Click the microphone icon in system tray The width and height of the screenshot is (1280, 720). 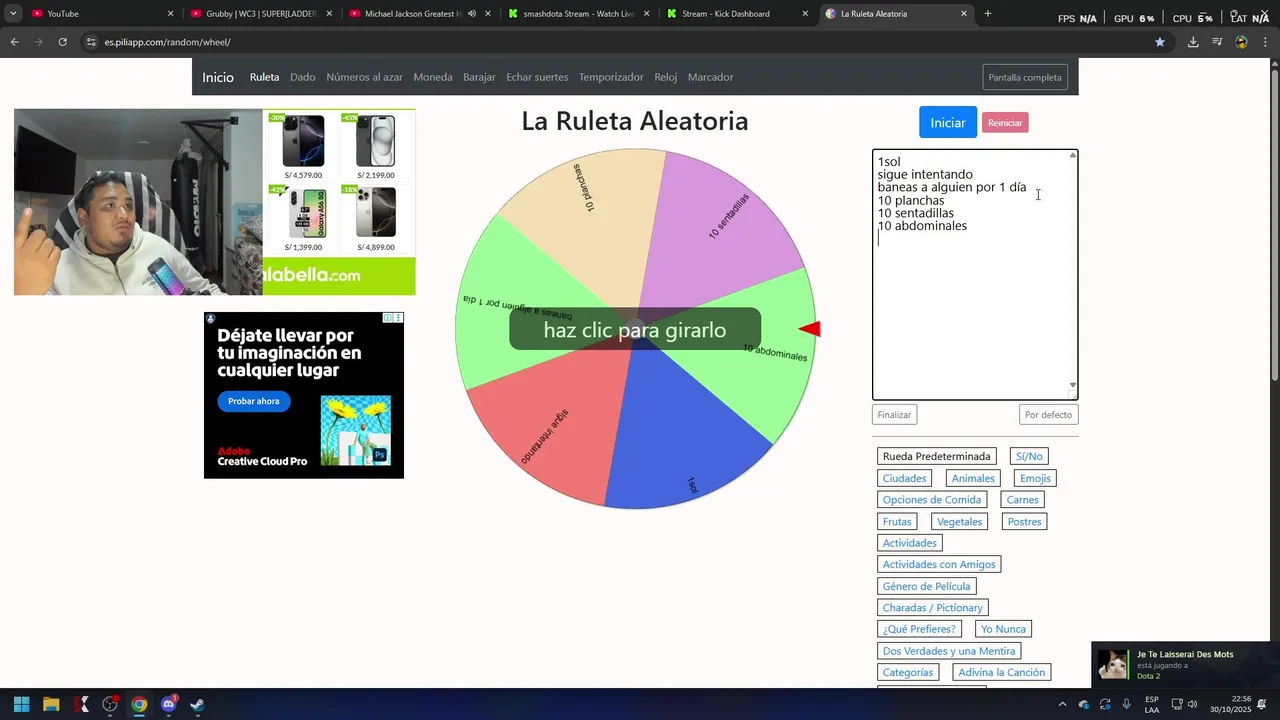click(x=1127, y=704)
